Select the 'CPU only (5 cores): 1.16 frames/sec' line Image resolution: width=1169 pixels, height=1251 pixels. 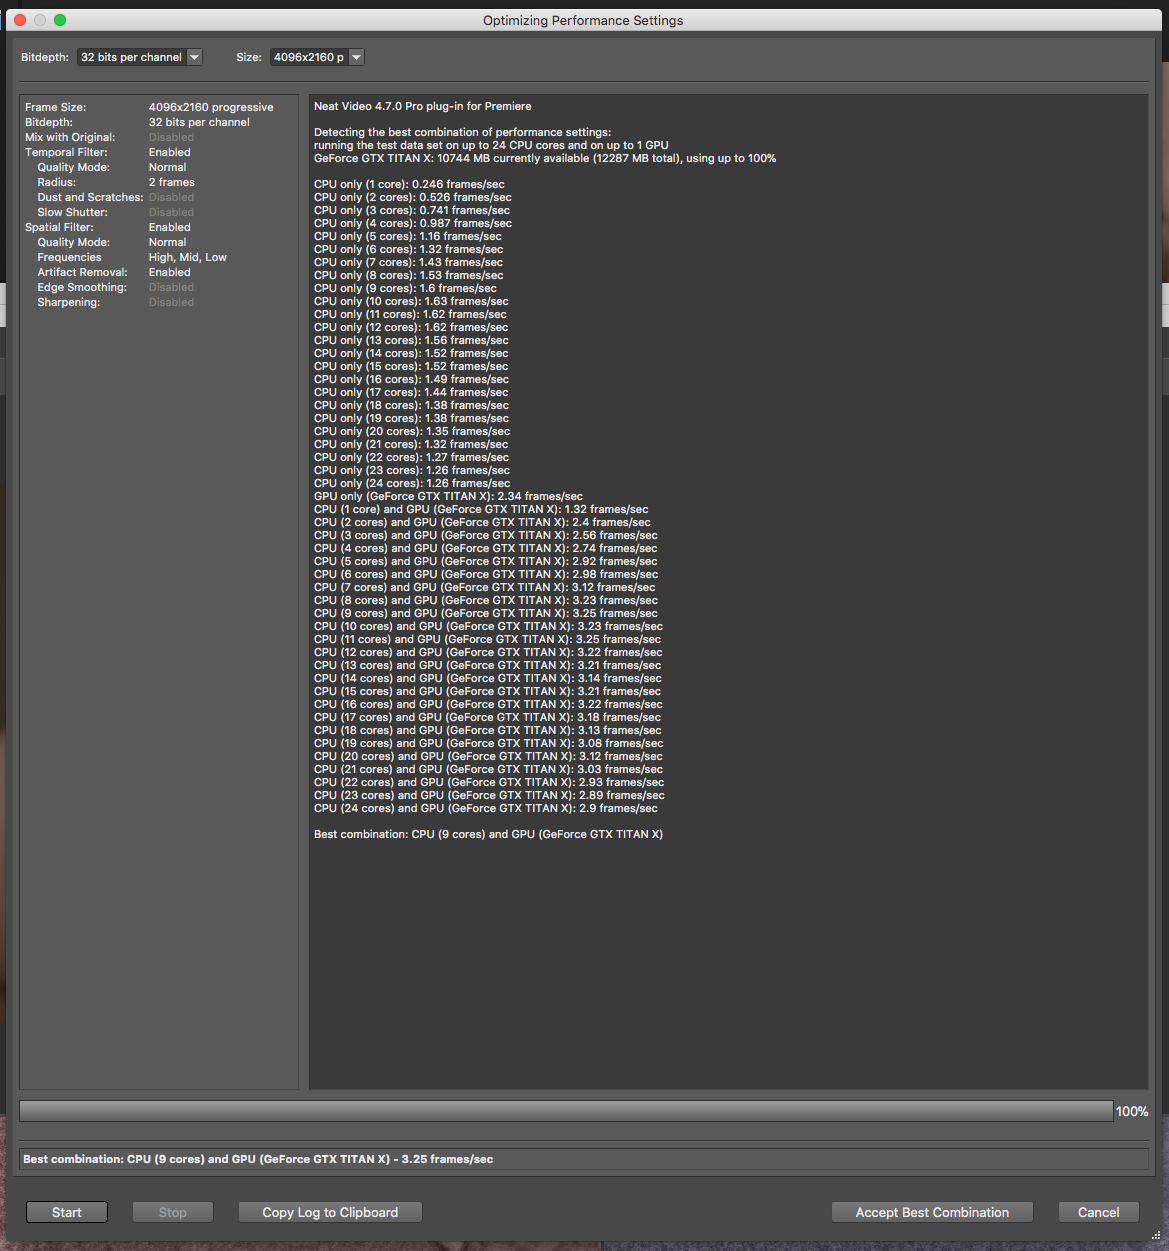point(408,236)
